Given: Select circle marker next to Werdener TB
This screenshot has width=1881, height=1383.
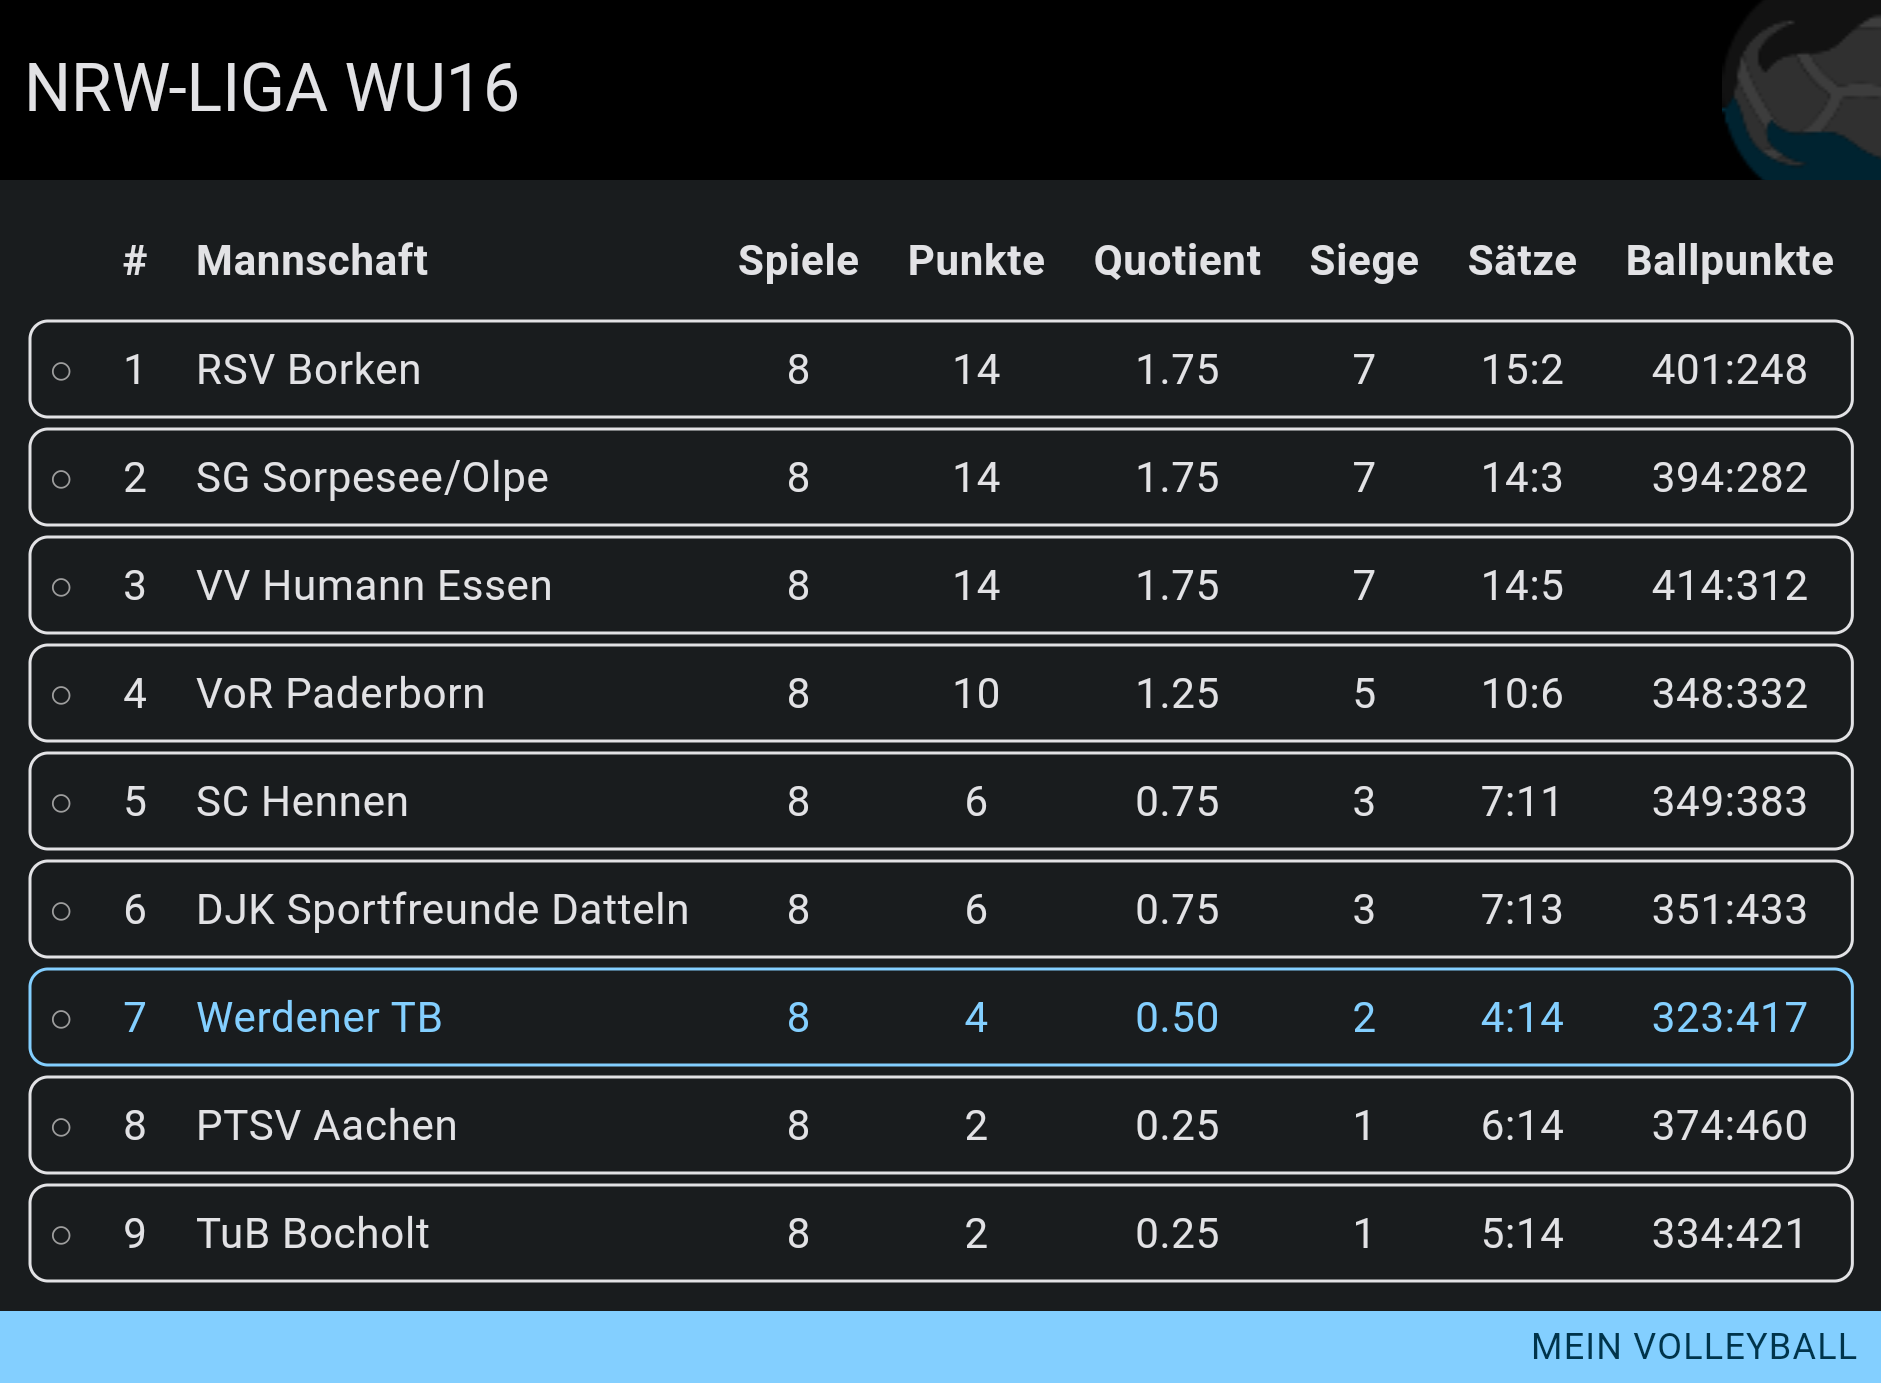Looking at the screenshot, I should tap(61, 1019).
